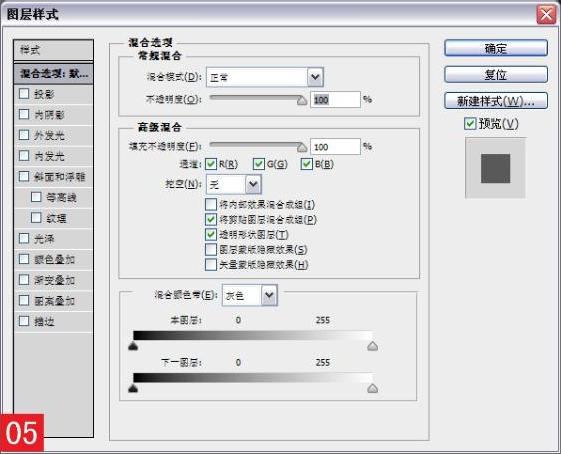The width and height of the screenshot is (561, 454).
Task: Enable the 描边 stroke checkbox
Action: coord(24,321)
